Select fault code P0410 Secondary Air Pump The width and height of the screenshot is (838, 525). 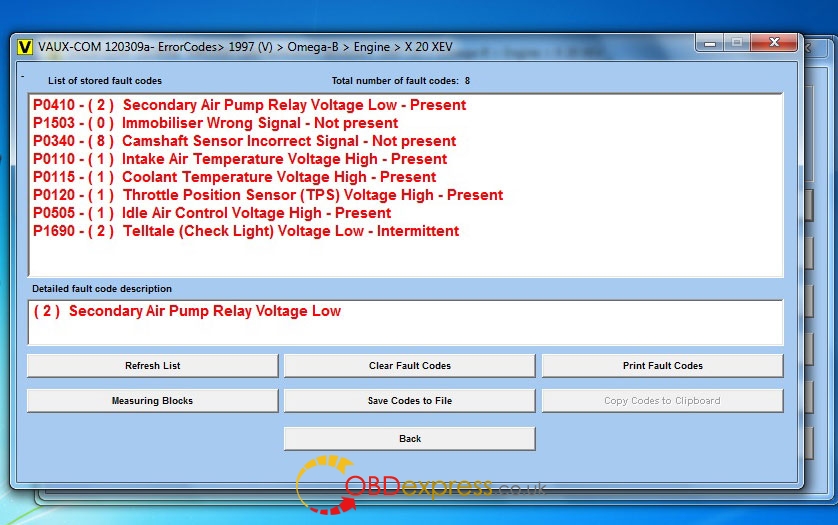click(249, 105)
